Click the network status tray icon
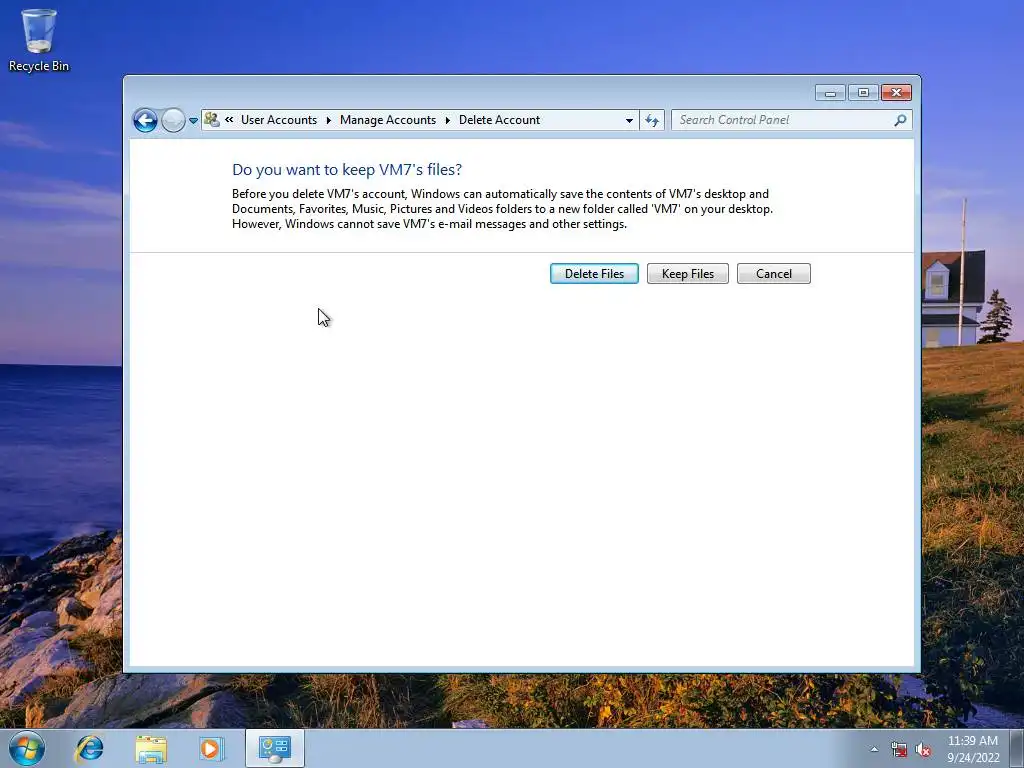The height and width of the screenshot is (768, 1024). point(899,749)
